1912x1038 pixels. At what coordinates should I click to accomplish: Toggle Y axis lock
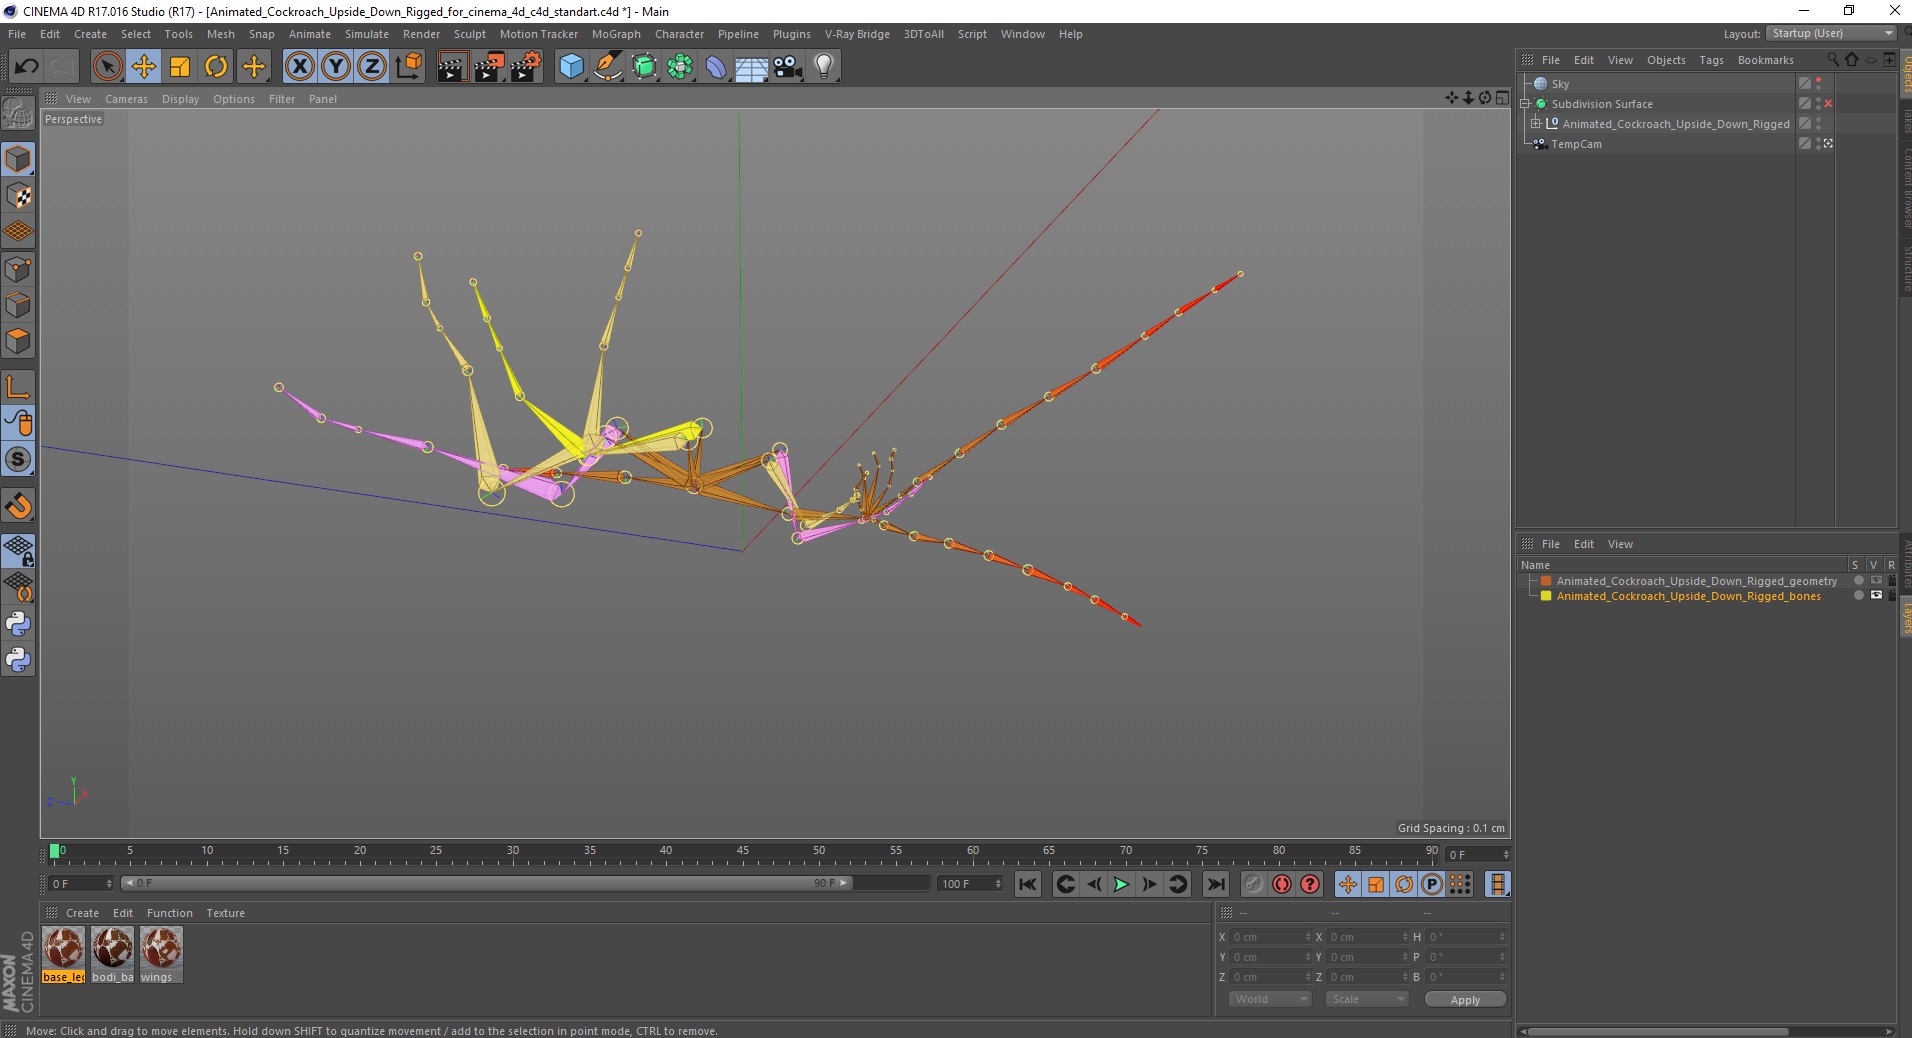(x=336, y=67)
